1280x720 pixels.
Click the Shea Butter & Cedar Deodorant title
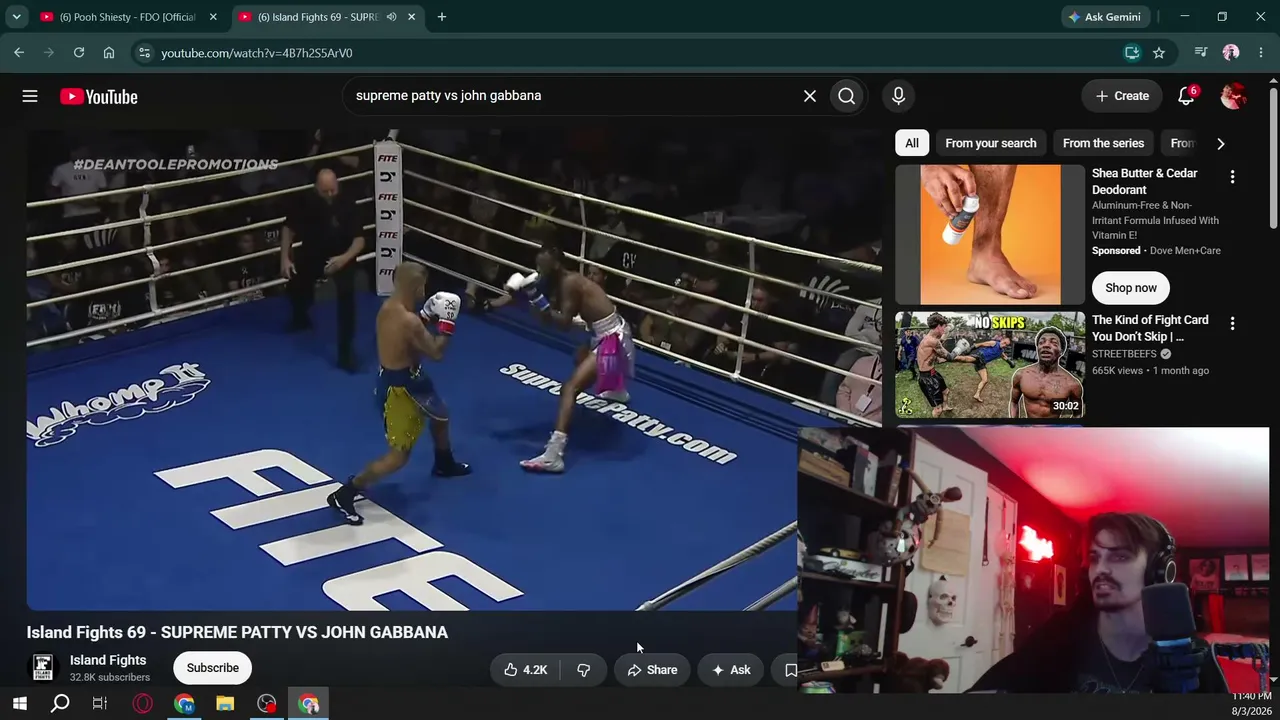pos(1144,181)
